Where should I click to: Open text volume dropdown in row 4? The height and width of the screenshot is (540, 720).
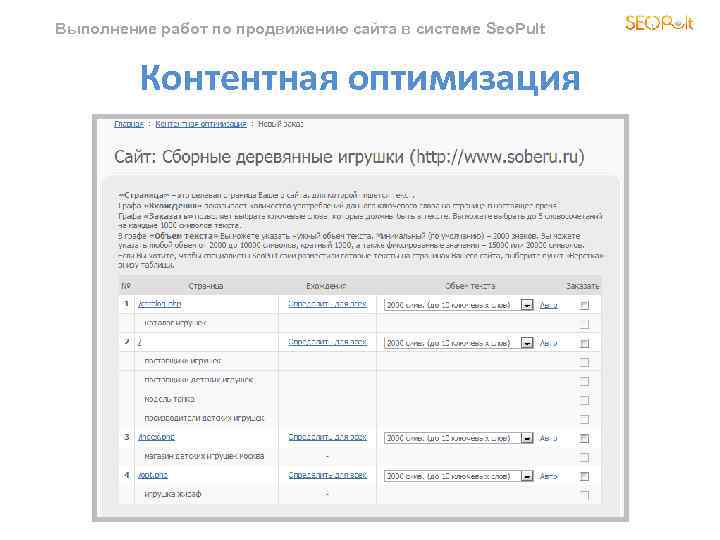click(458, 476)
